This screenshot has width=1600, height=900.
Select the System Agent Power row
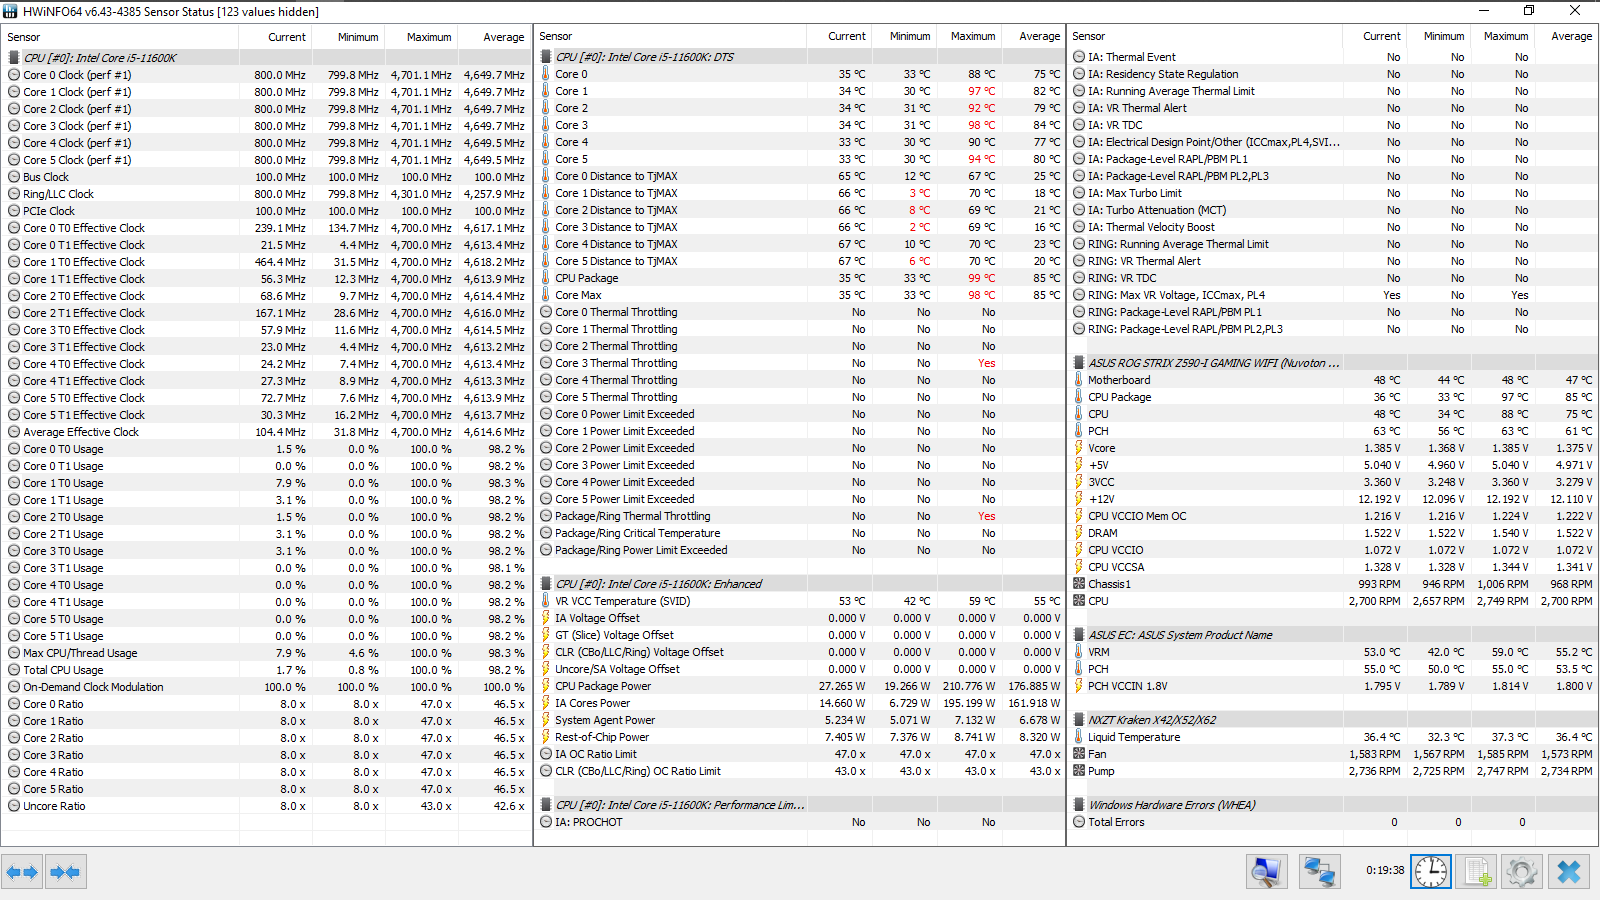(800, 720)
